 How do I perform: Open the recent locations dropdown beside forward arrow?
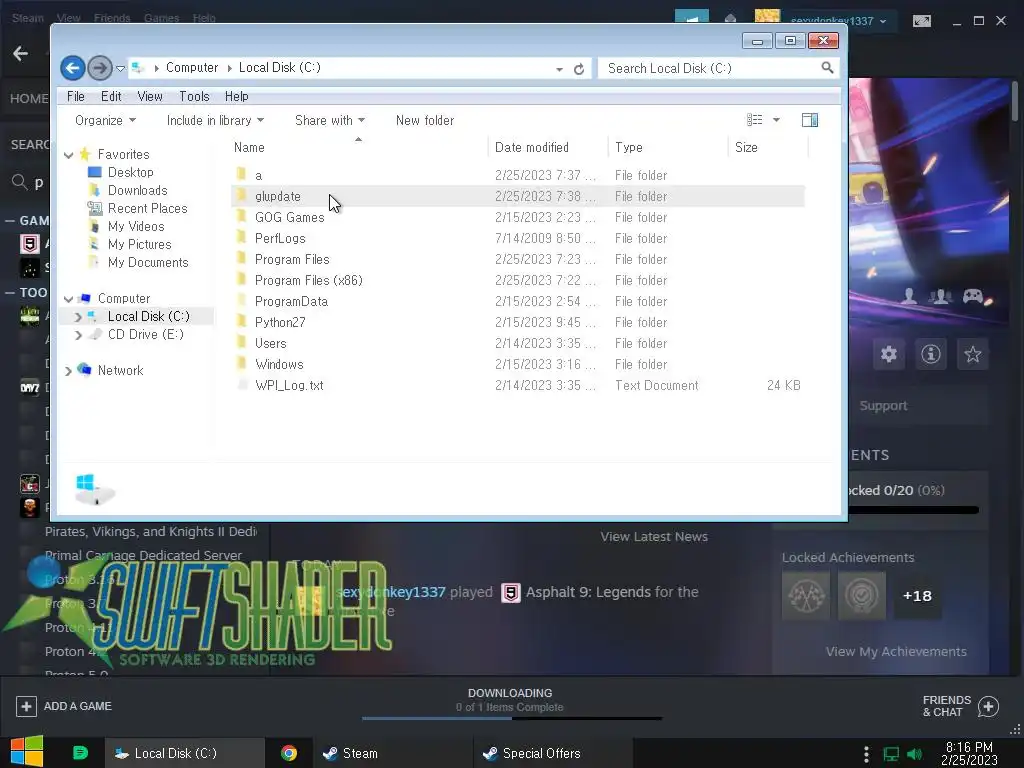click(120, 68)
